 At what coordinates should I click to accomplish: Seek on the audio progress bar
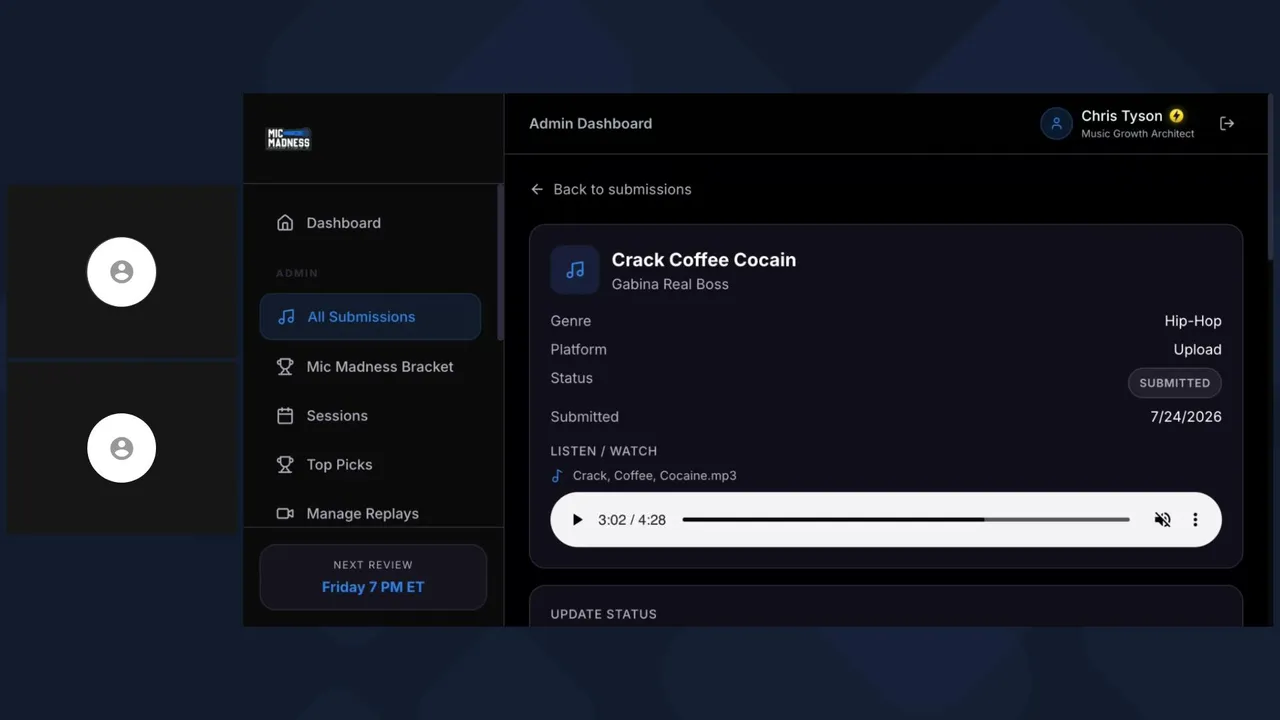[x=906, y=520]
